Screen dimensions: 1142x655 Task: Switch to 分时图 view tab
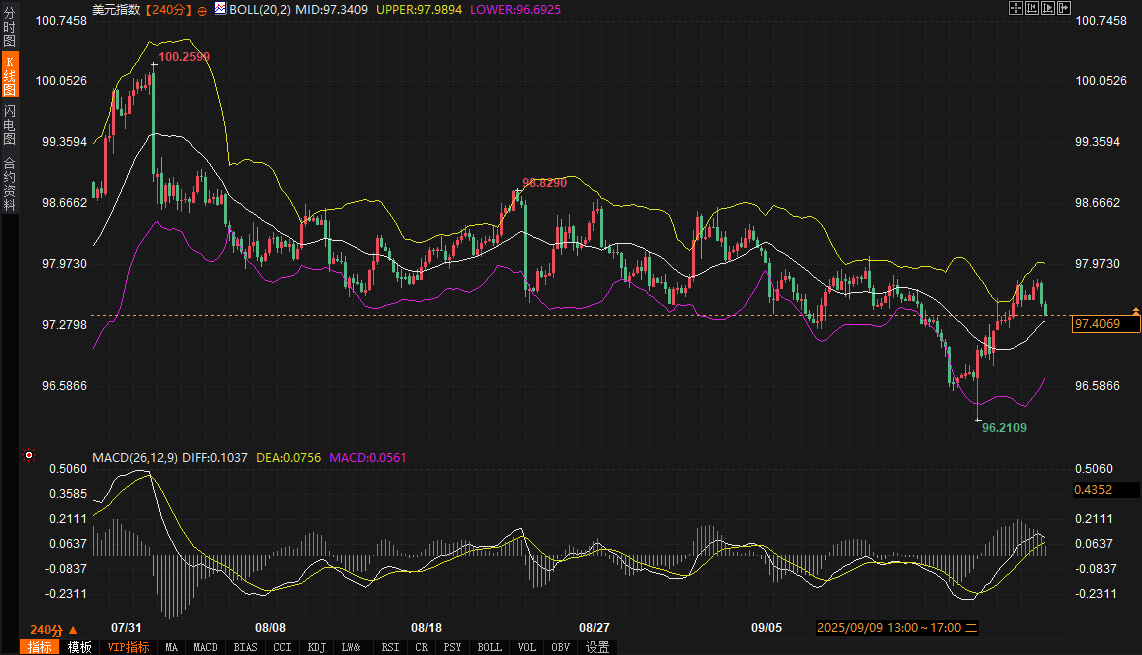[9, 28]
